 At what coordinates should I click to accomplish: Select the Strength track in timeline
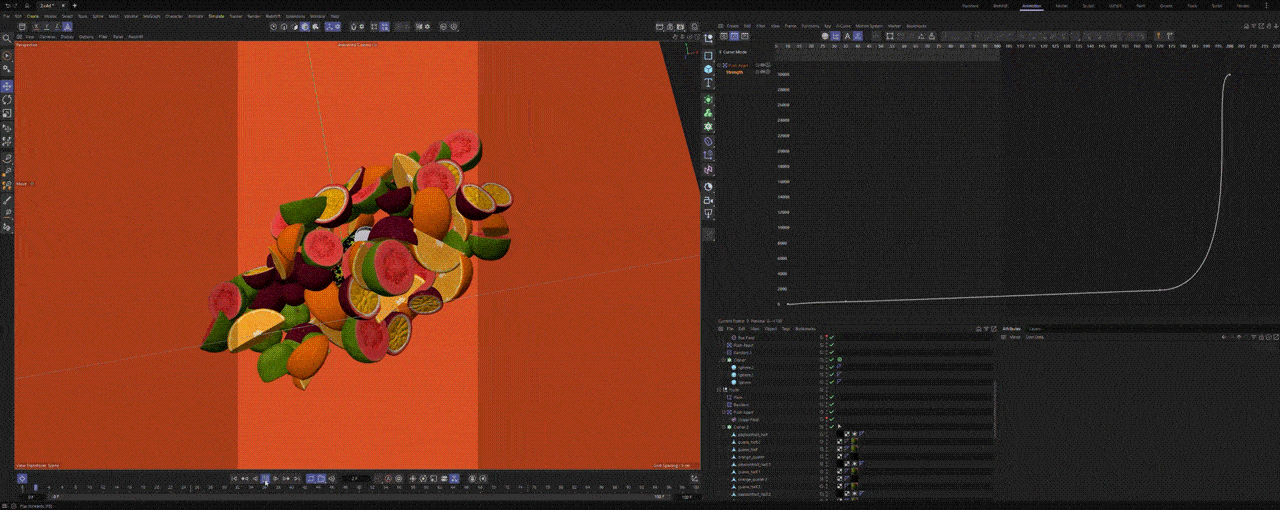click(x=735, y=72)
